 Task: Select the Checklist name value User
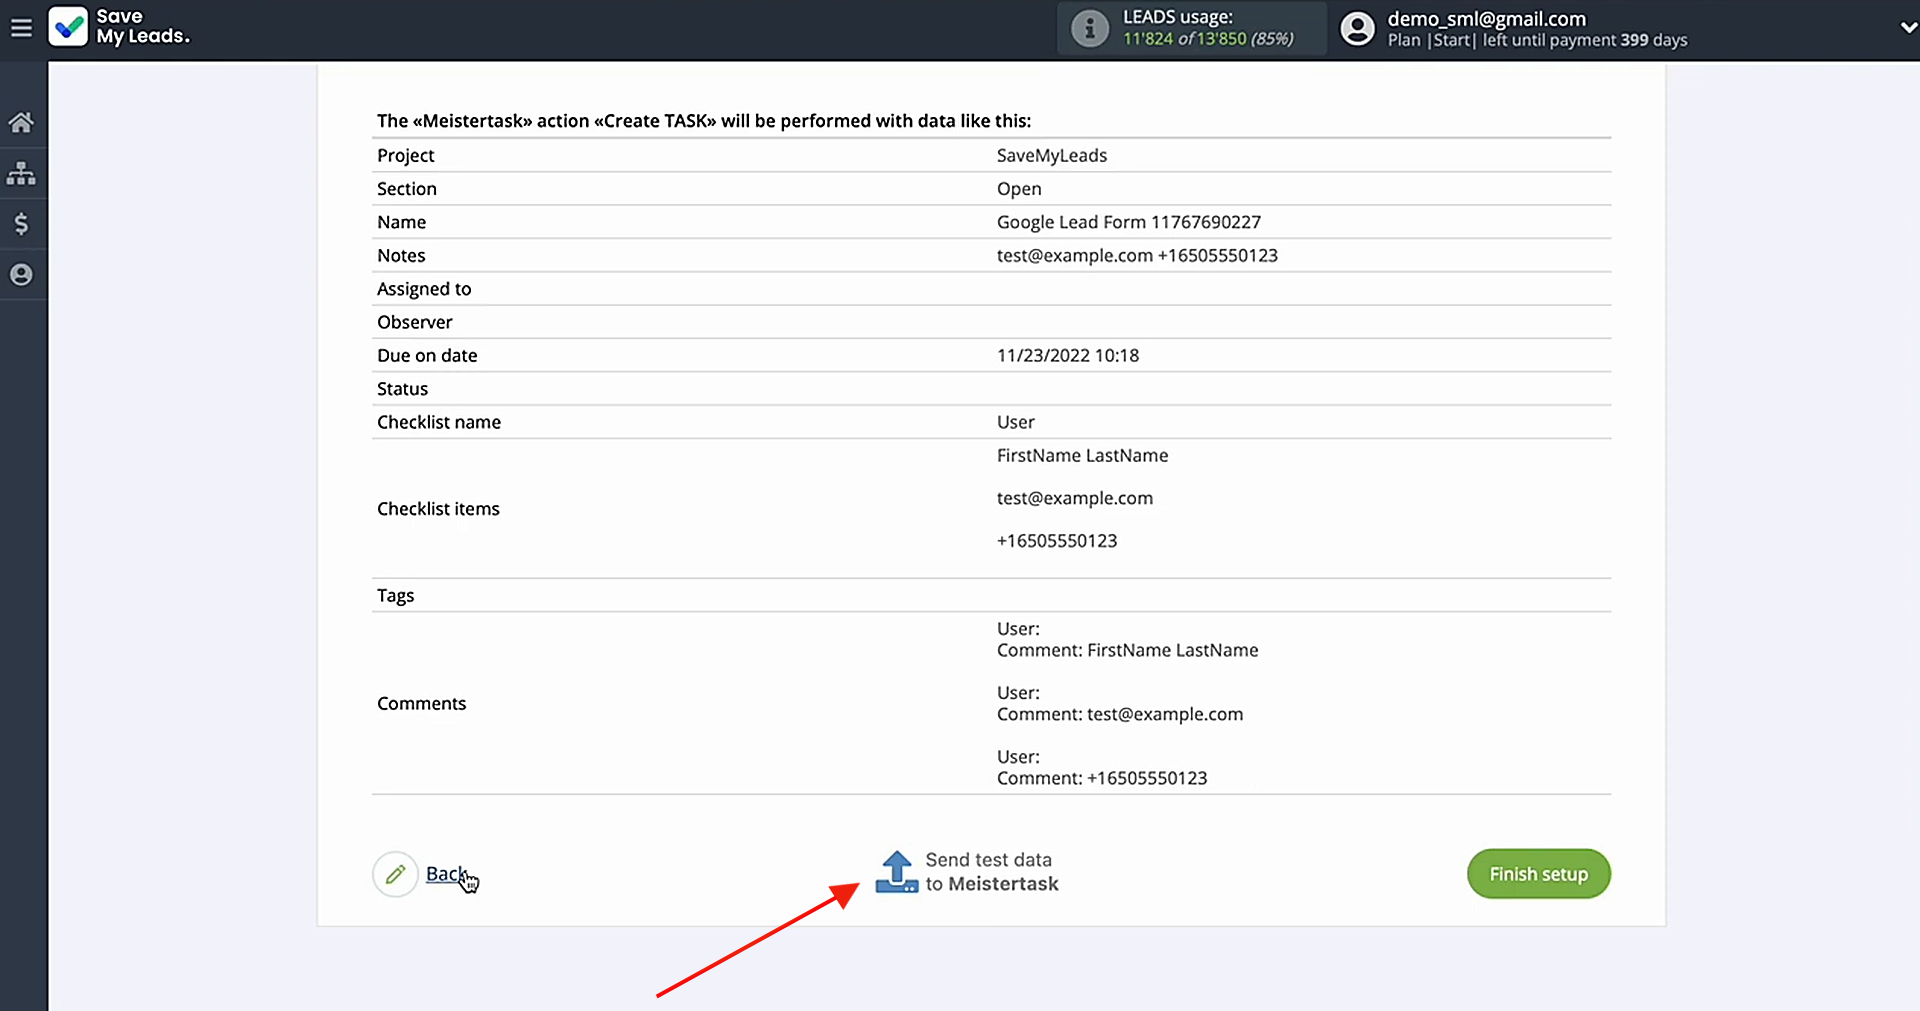(1016, 422)
